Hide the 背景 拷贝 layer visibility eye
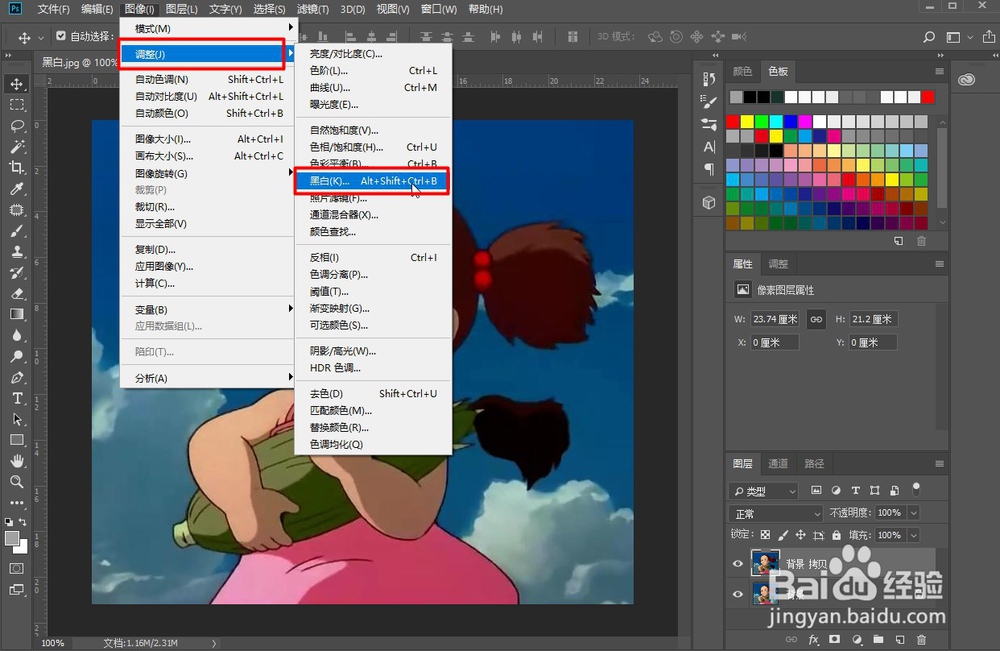The height and width of the screenshot is (651, 1000). click(x=738, y=564)
